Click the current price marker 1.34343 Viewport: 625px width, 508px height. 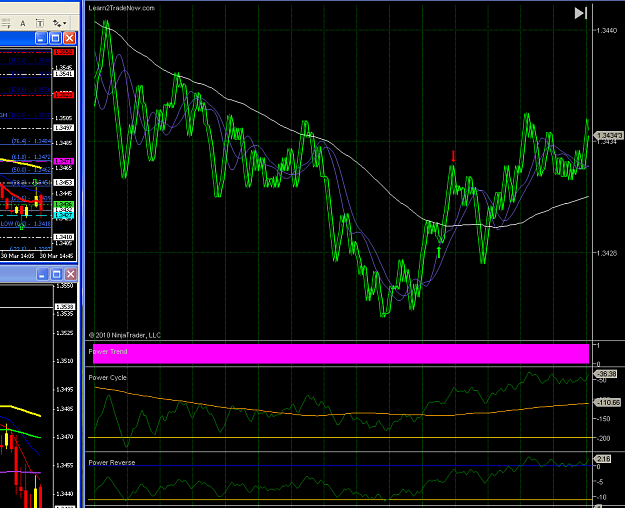tap(609, 136)
